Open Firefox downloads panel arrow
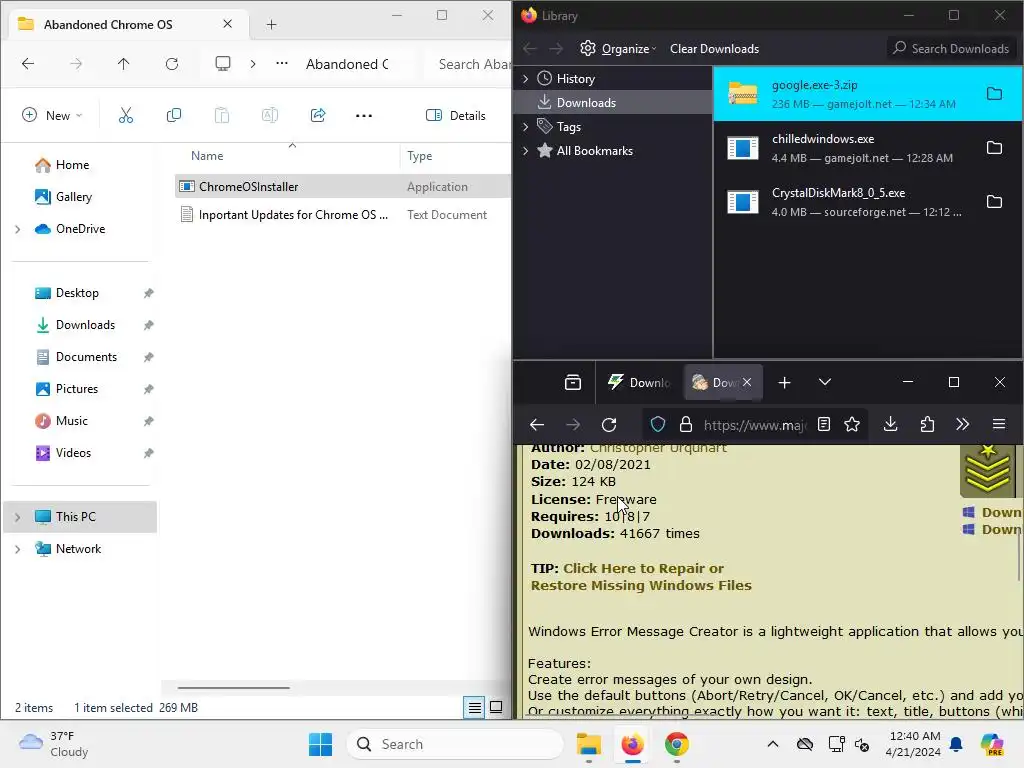Screen dimensions: 1024x768 coord(890,425)
